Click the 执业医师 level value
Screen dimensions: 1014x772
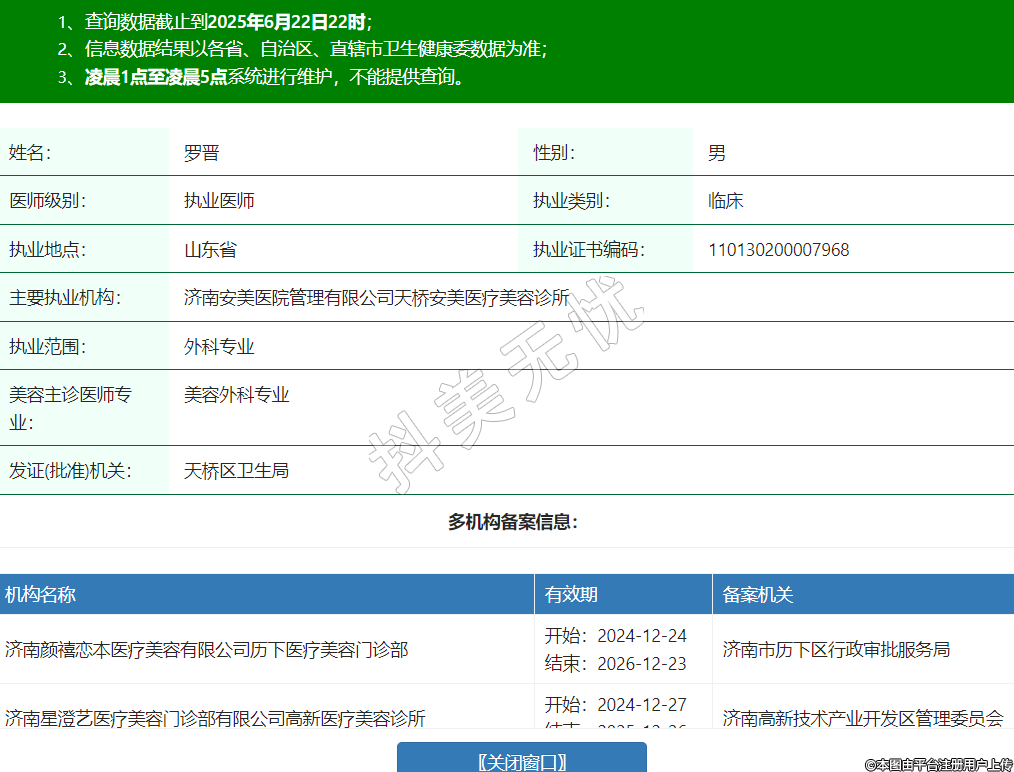coord(219,201)
